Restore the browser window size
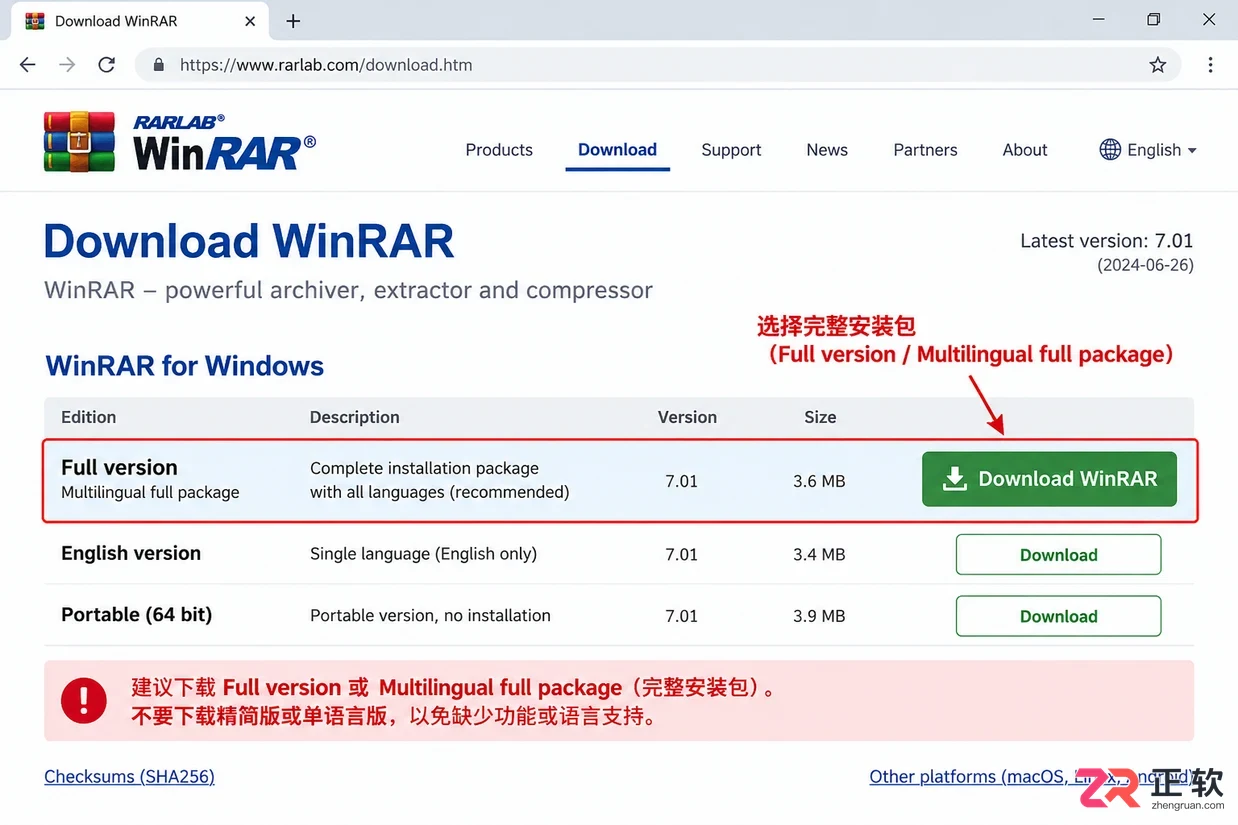This screenshot has width=1238, height=825. tap(1153, 20)
